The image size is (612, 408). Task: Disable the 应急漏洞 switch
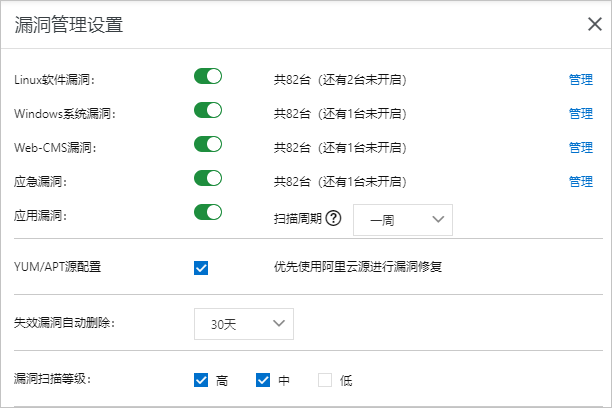[208, 178]
